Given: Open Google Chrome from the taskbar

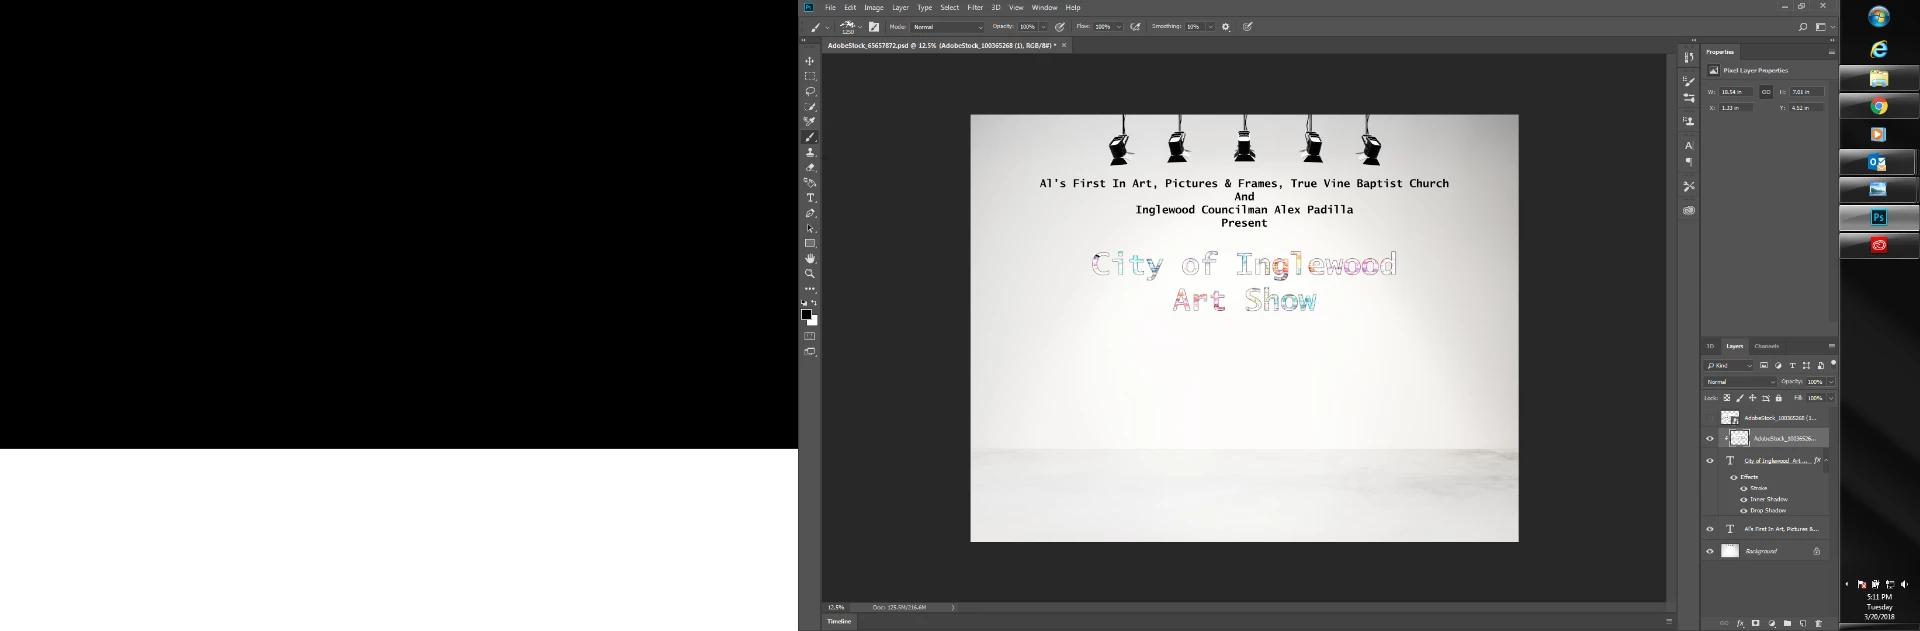Looking at the screenshot, I should pos(1879,106).
